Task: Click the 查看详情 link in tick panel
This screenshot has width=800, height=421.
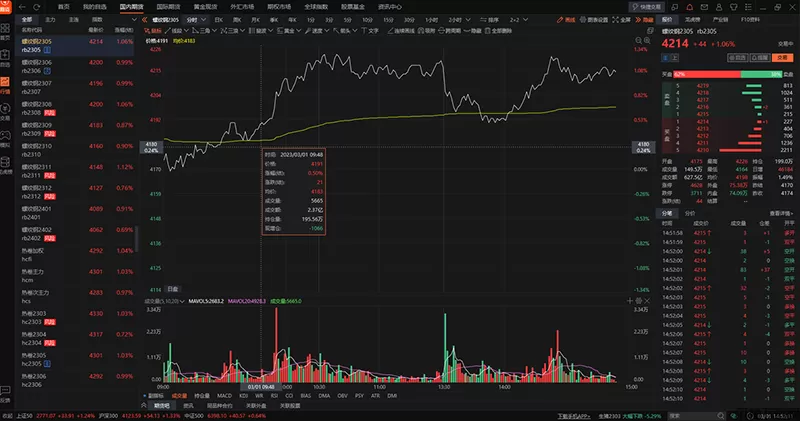Action: pos(781,213)
